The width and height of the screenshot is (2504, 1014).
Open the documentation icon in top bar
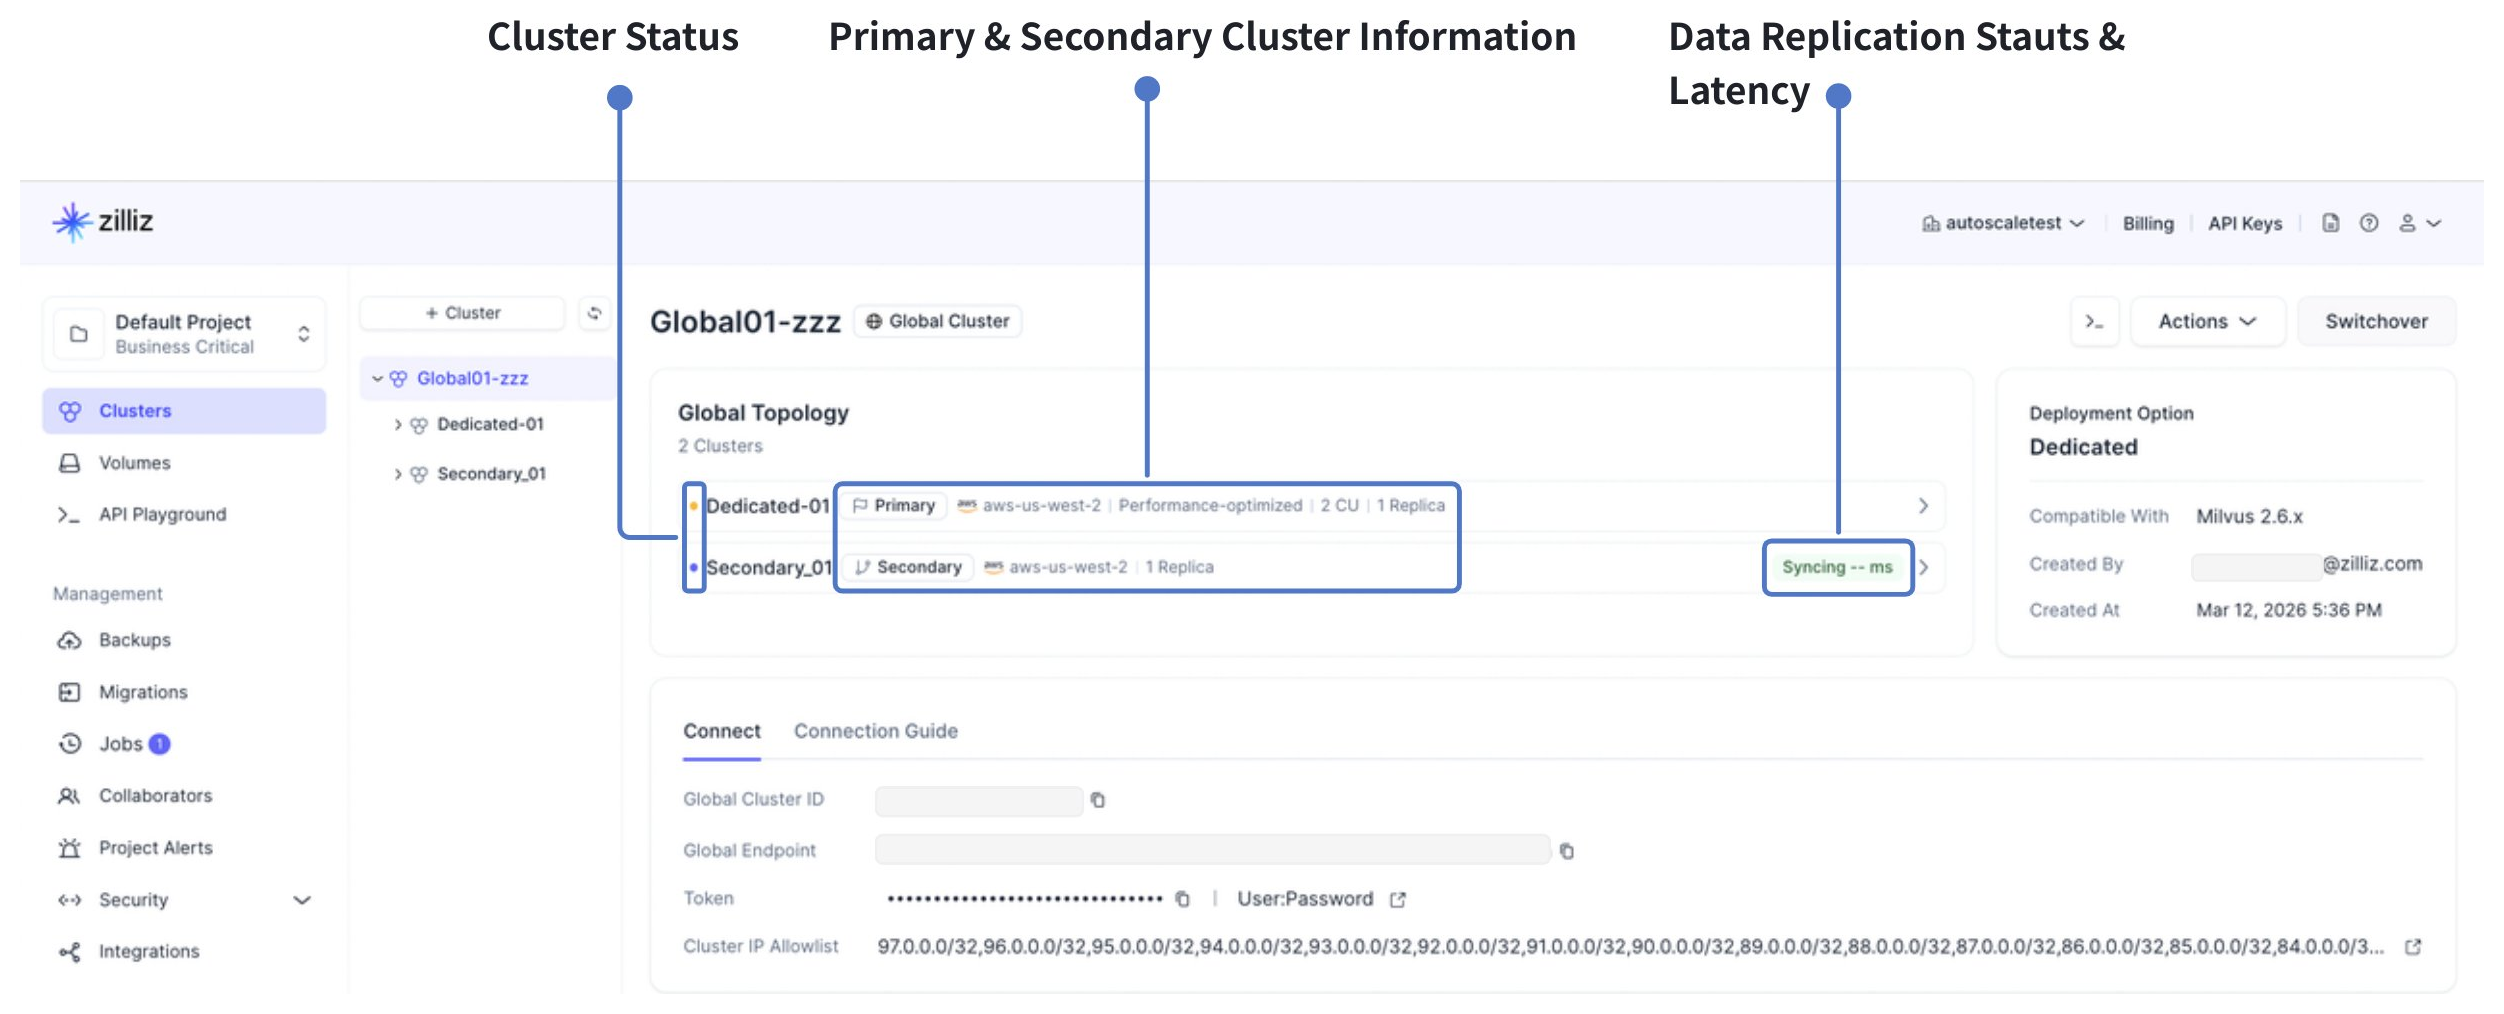[x=2330, y=223]
